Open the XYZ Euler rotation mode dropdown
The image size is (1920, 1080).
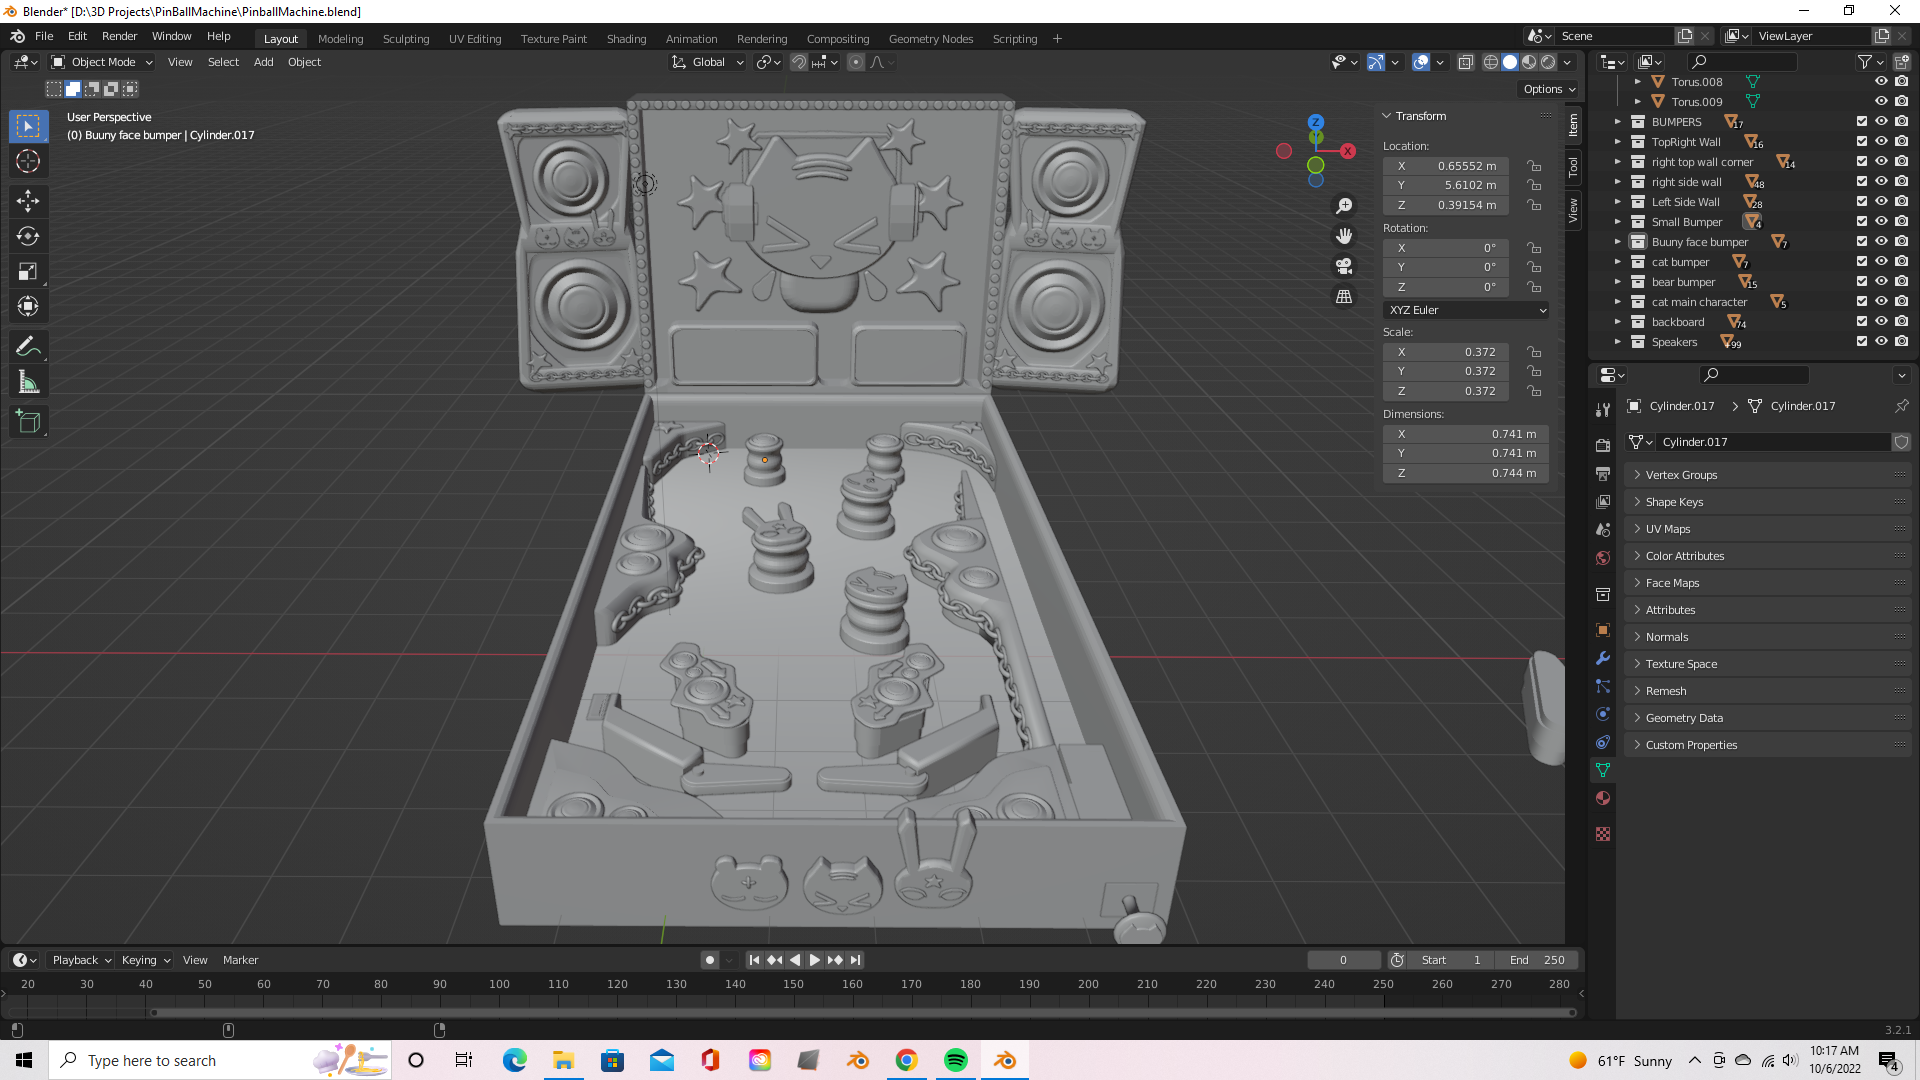(1466, 310)
